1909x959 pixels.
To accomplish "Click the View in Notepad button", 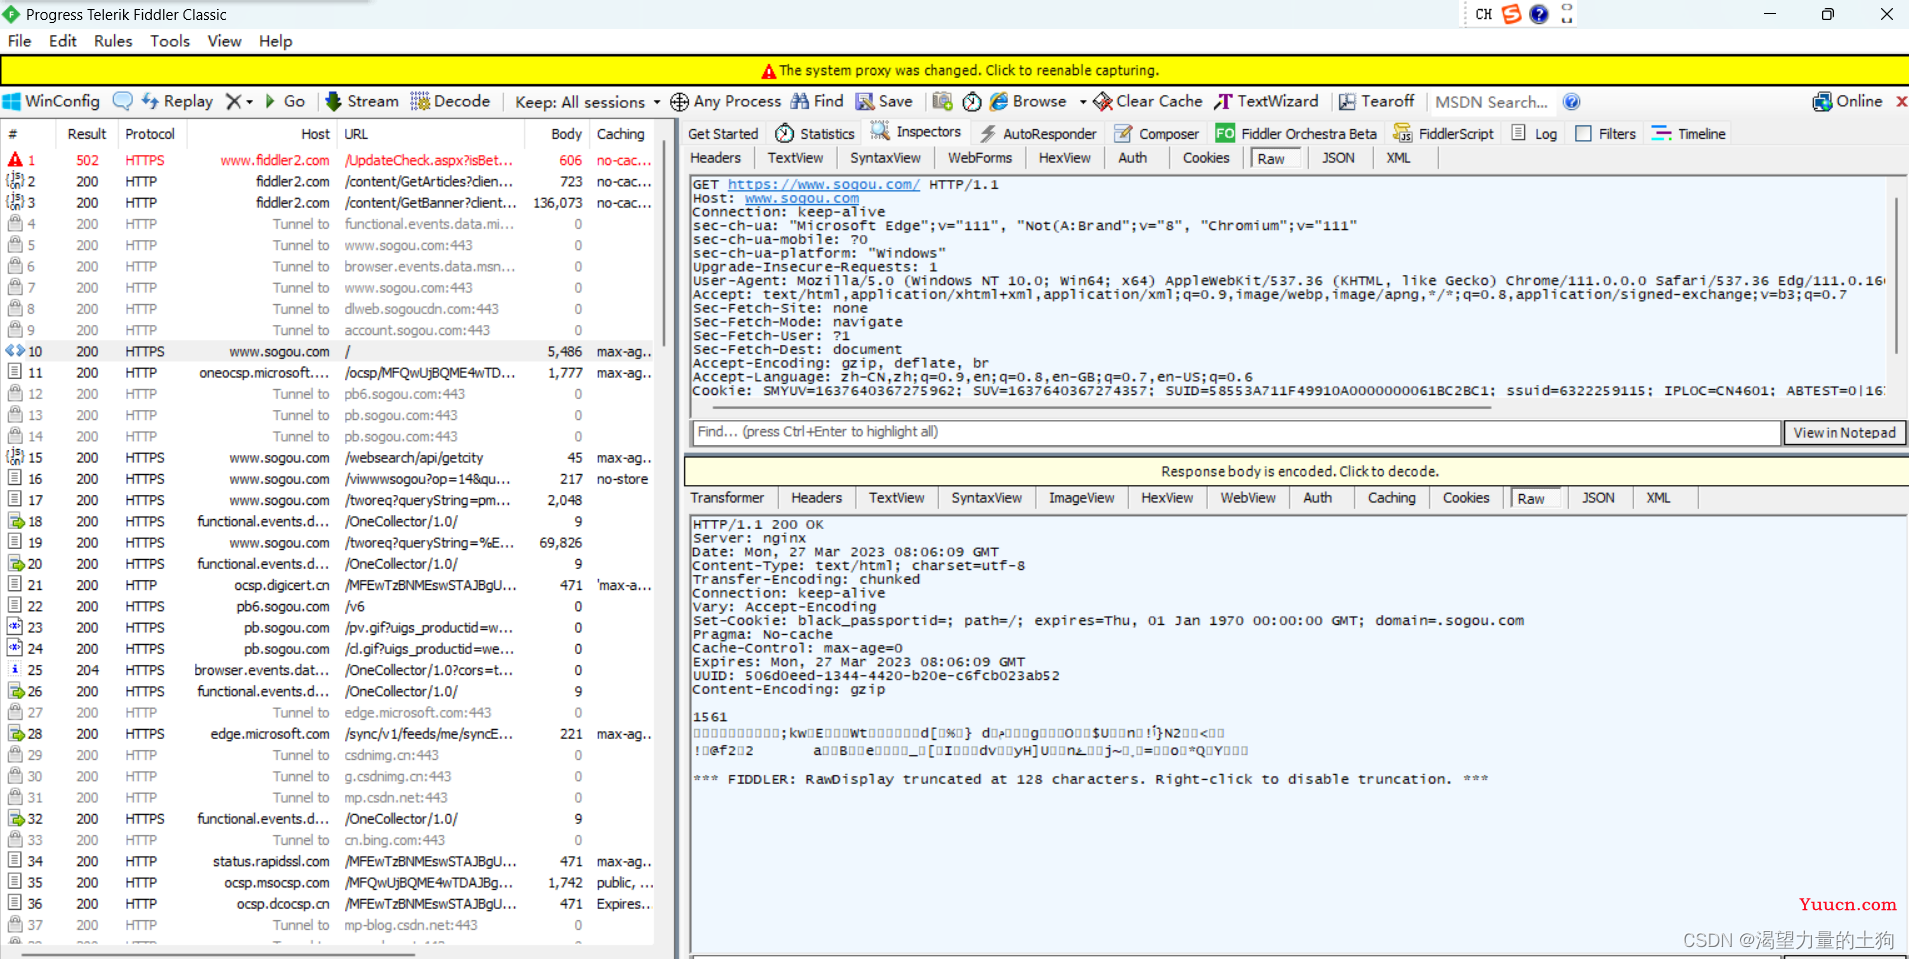I will coord(1844,432).
